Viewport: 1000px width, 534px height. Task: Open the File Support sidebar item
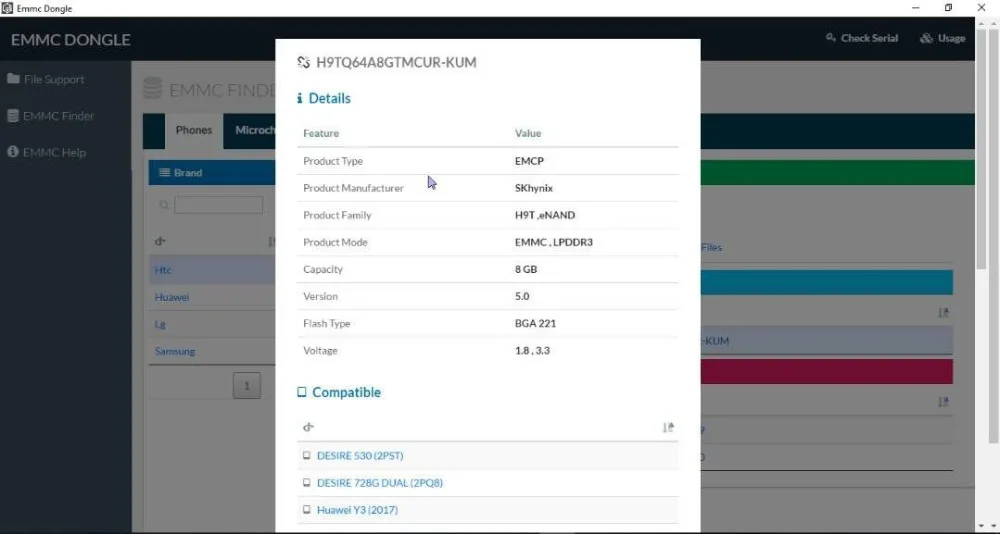45,79
